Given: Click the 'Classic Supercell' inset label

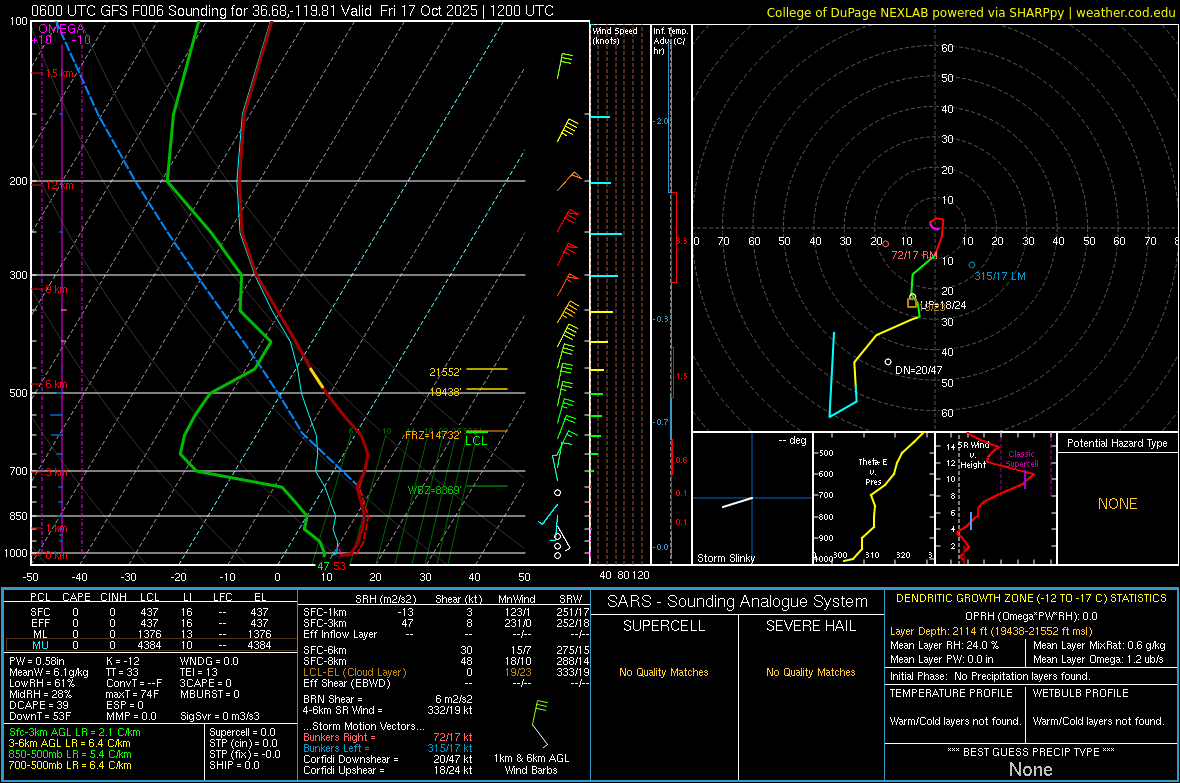Looking at the screenshot, I should click(x=1022, y=459).
